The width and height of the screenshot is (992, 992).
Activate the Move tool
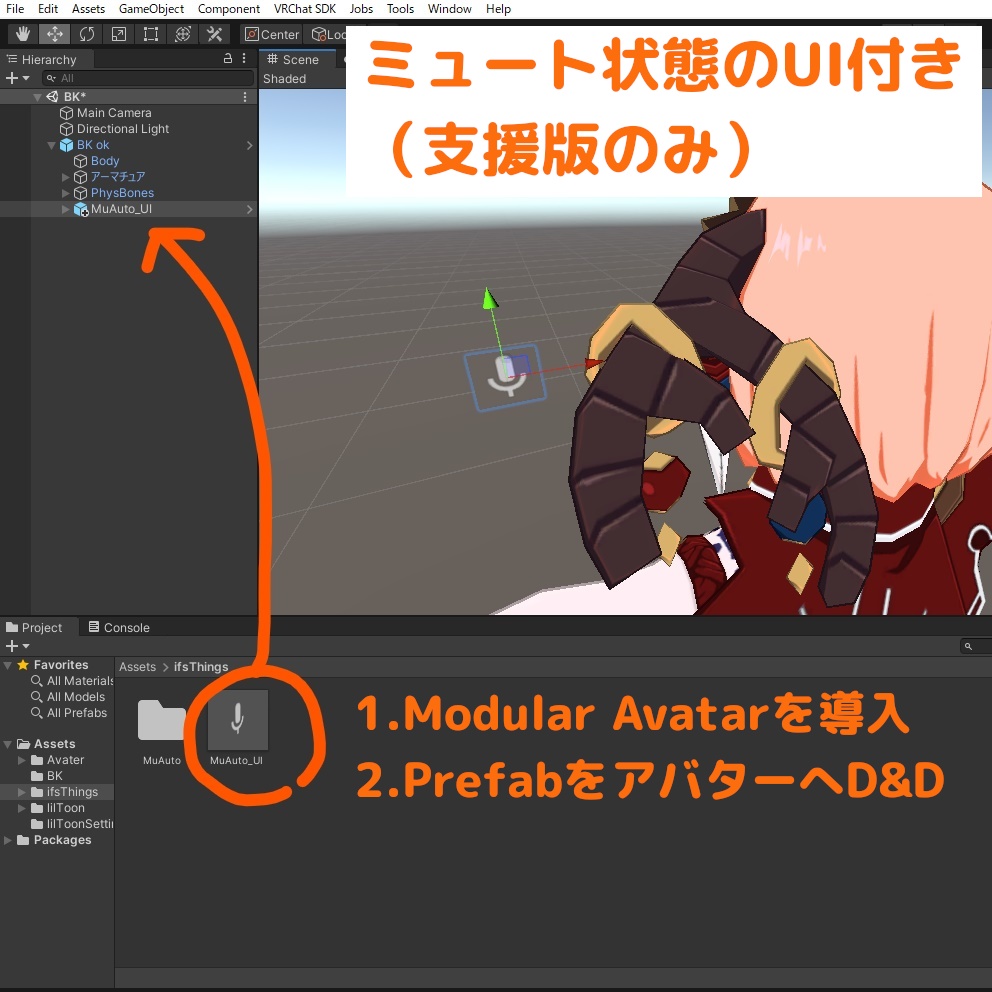(55, 33)
